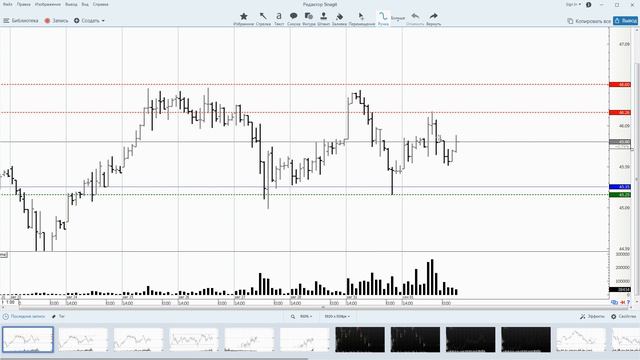Click the tray's horizontal scrollbar at the bottom
Viewport: 640px width, 360px height.
[x=154, y=358]
